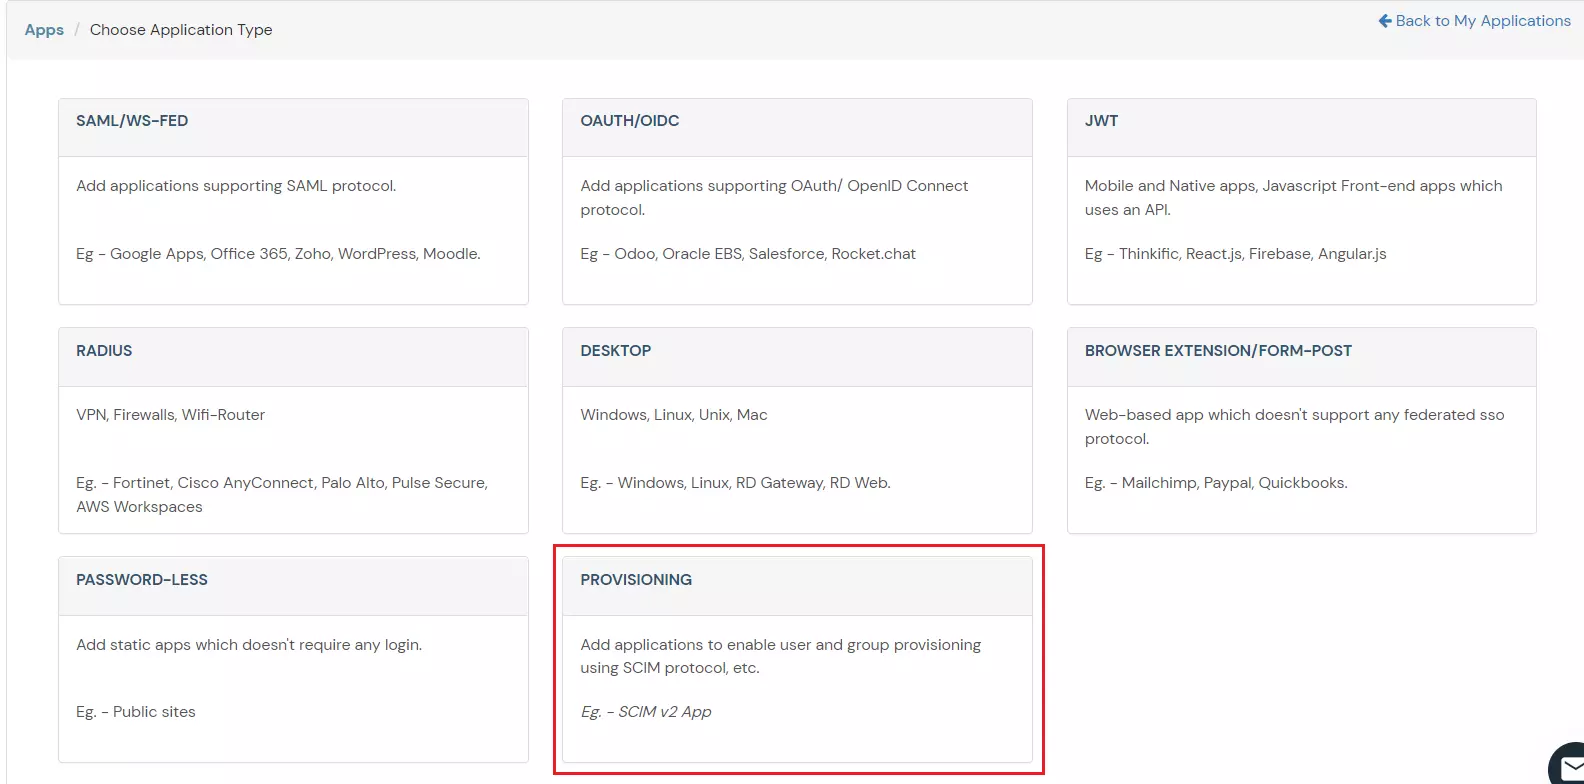Click the SAML protocol description text
Image resolution: width=1584 pixels, height=784 pixels.
click(x=236, y=186)
